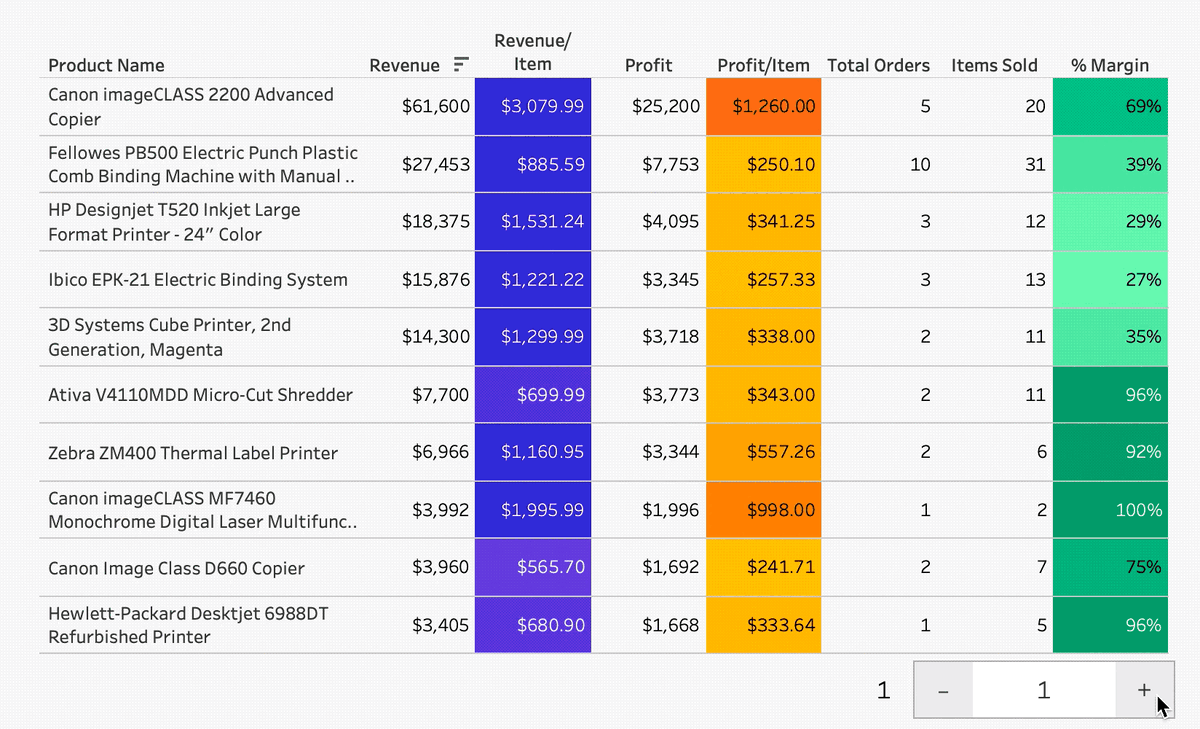The width and height of the screenshot is (1200, 729).
Task: Click the Total Orders column header
Action: tap(878, 65)
